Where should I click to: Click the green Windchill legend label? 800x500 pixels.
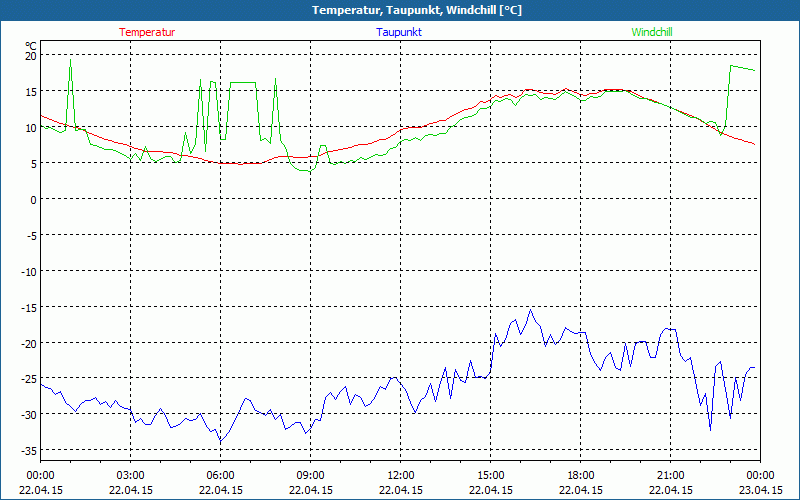(652, 32)
